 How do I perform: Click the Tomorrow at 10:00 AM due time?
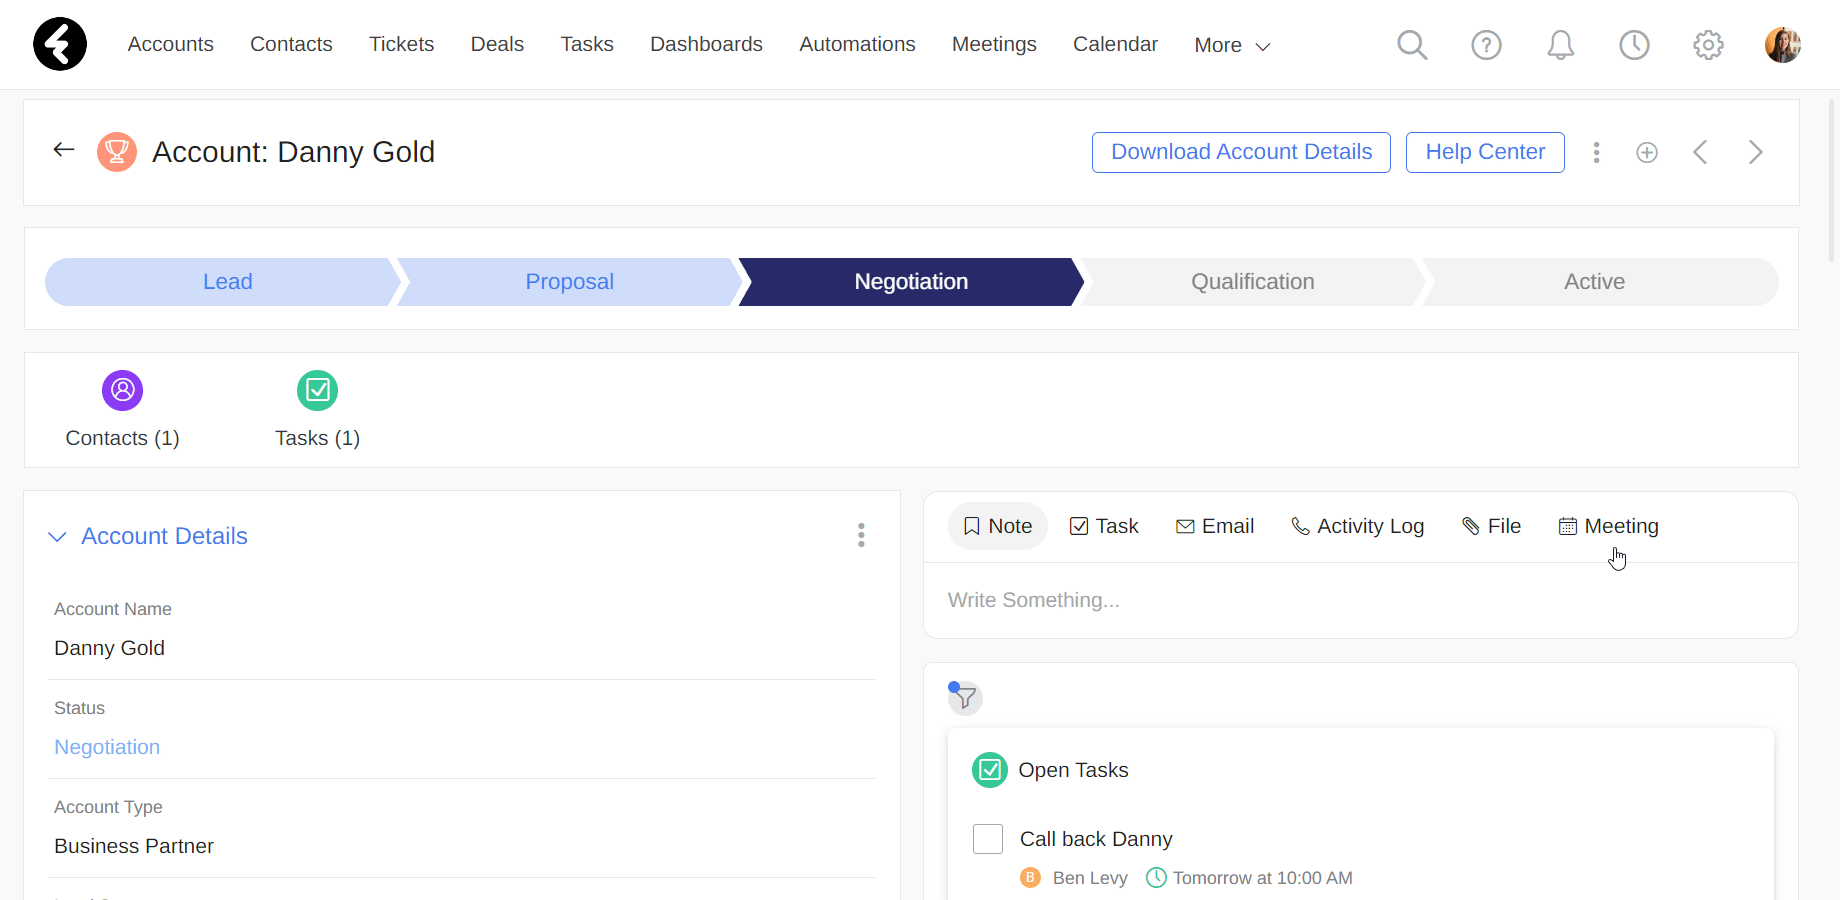[1262, 877]
